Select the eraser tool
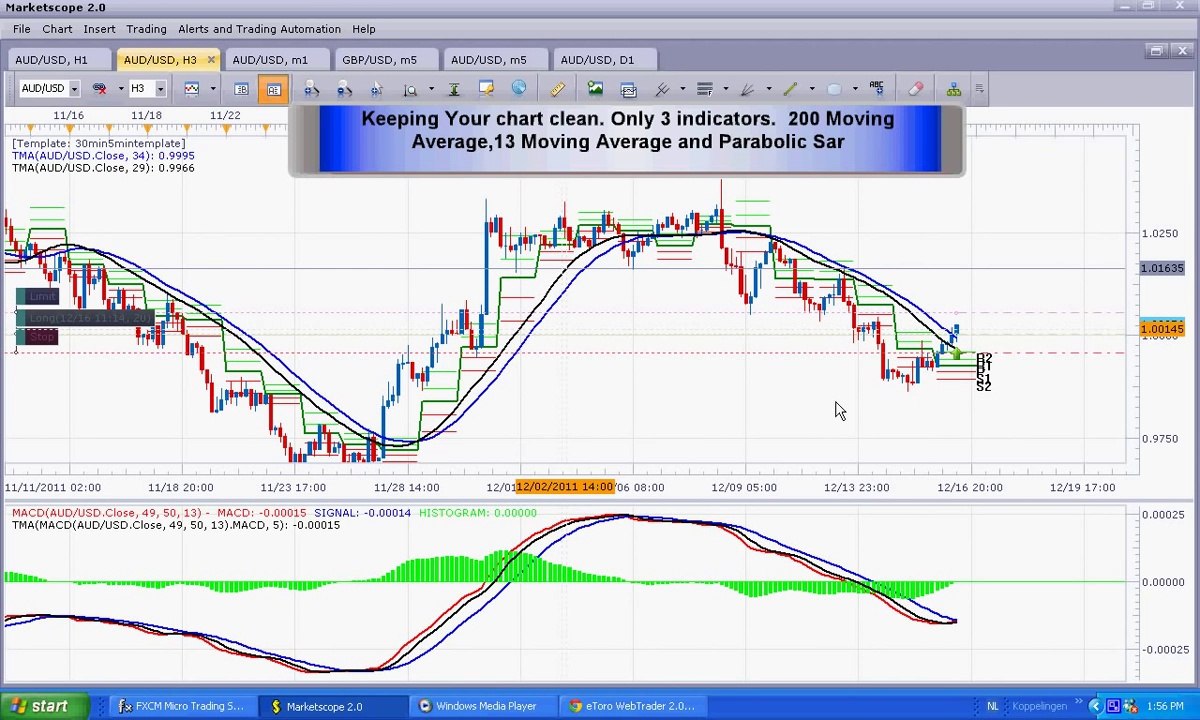 point(916,89)
